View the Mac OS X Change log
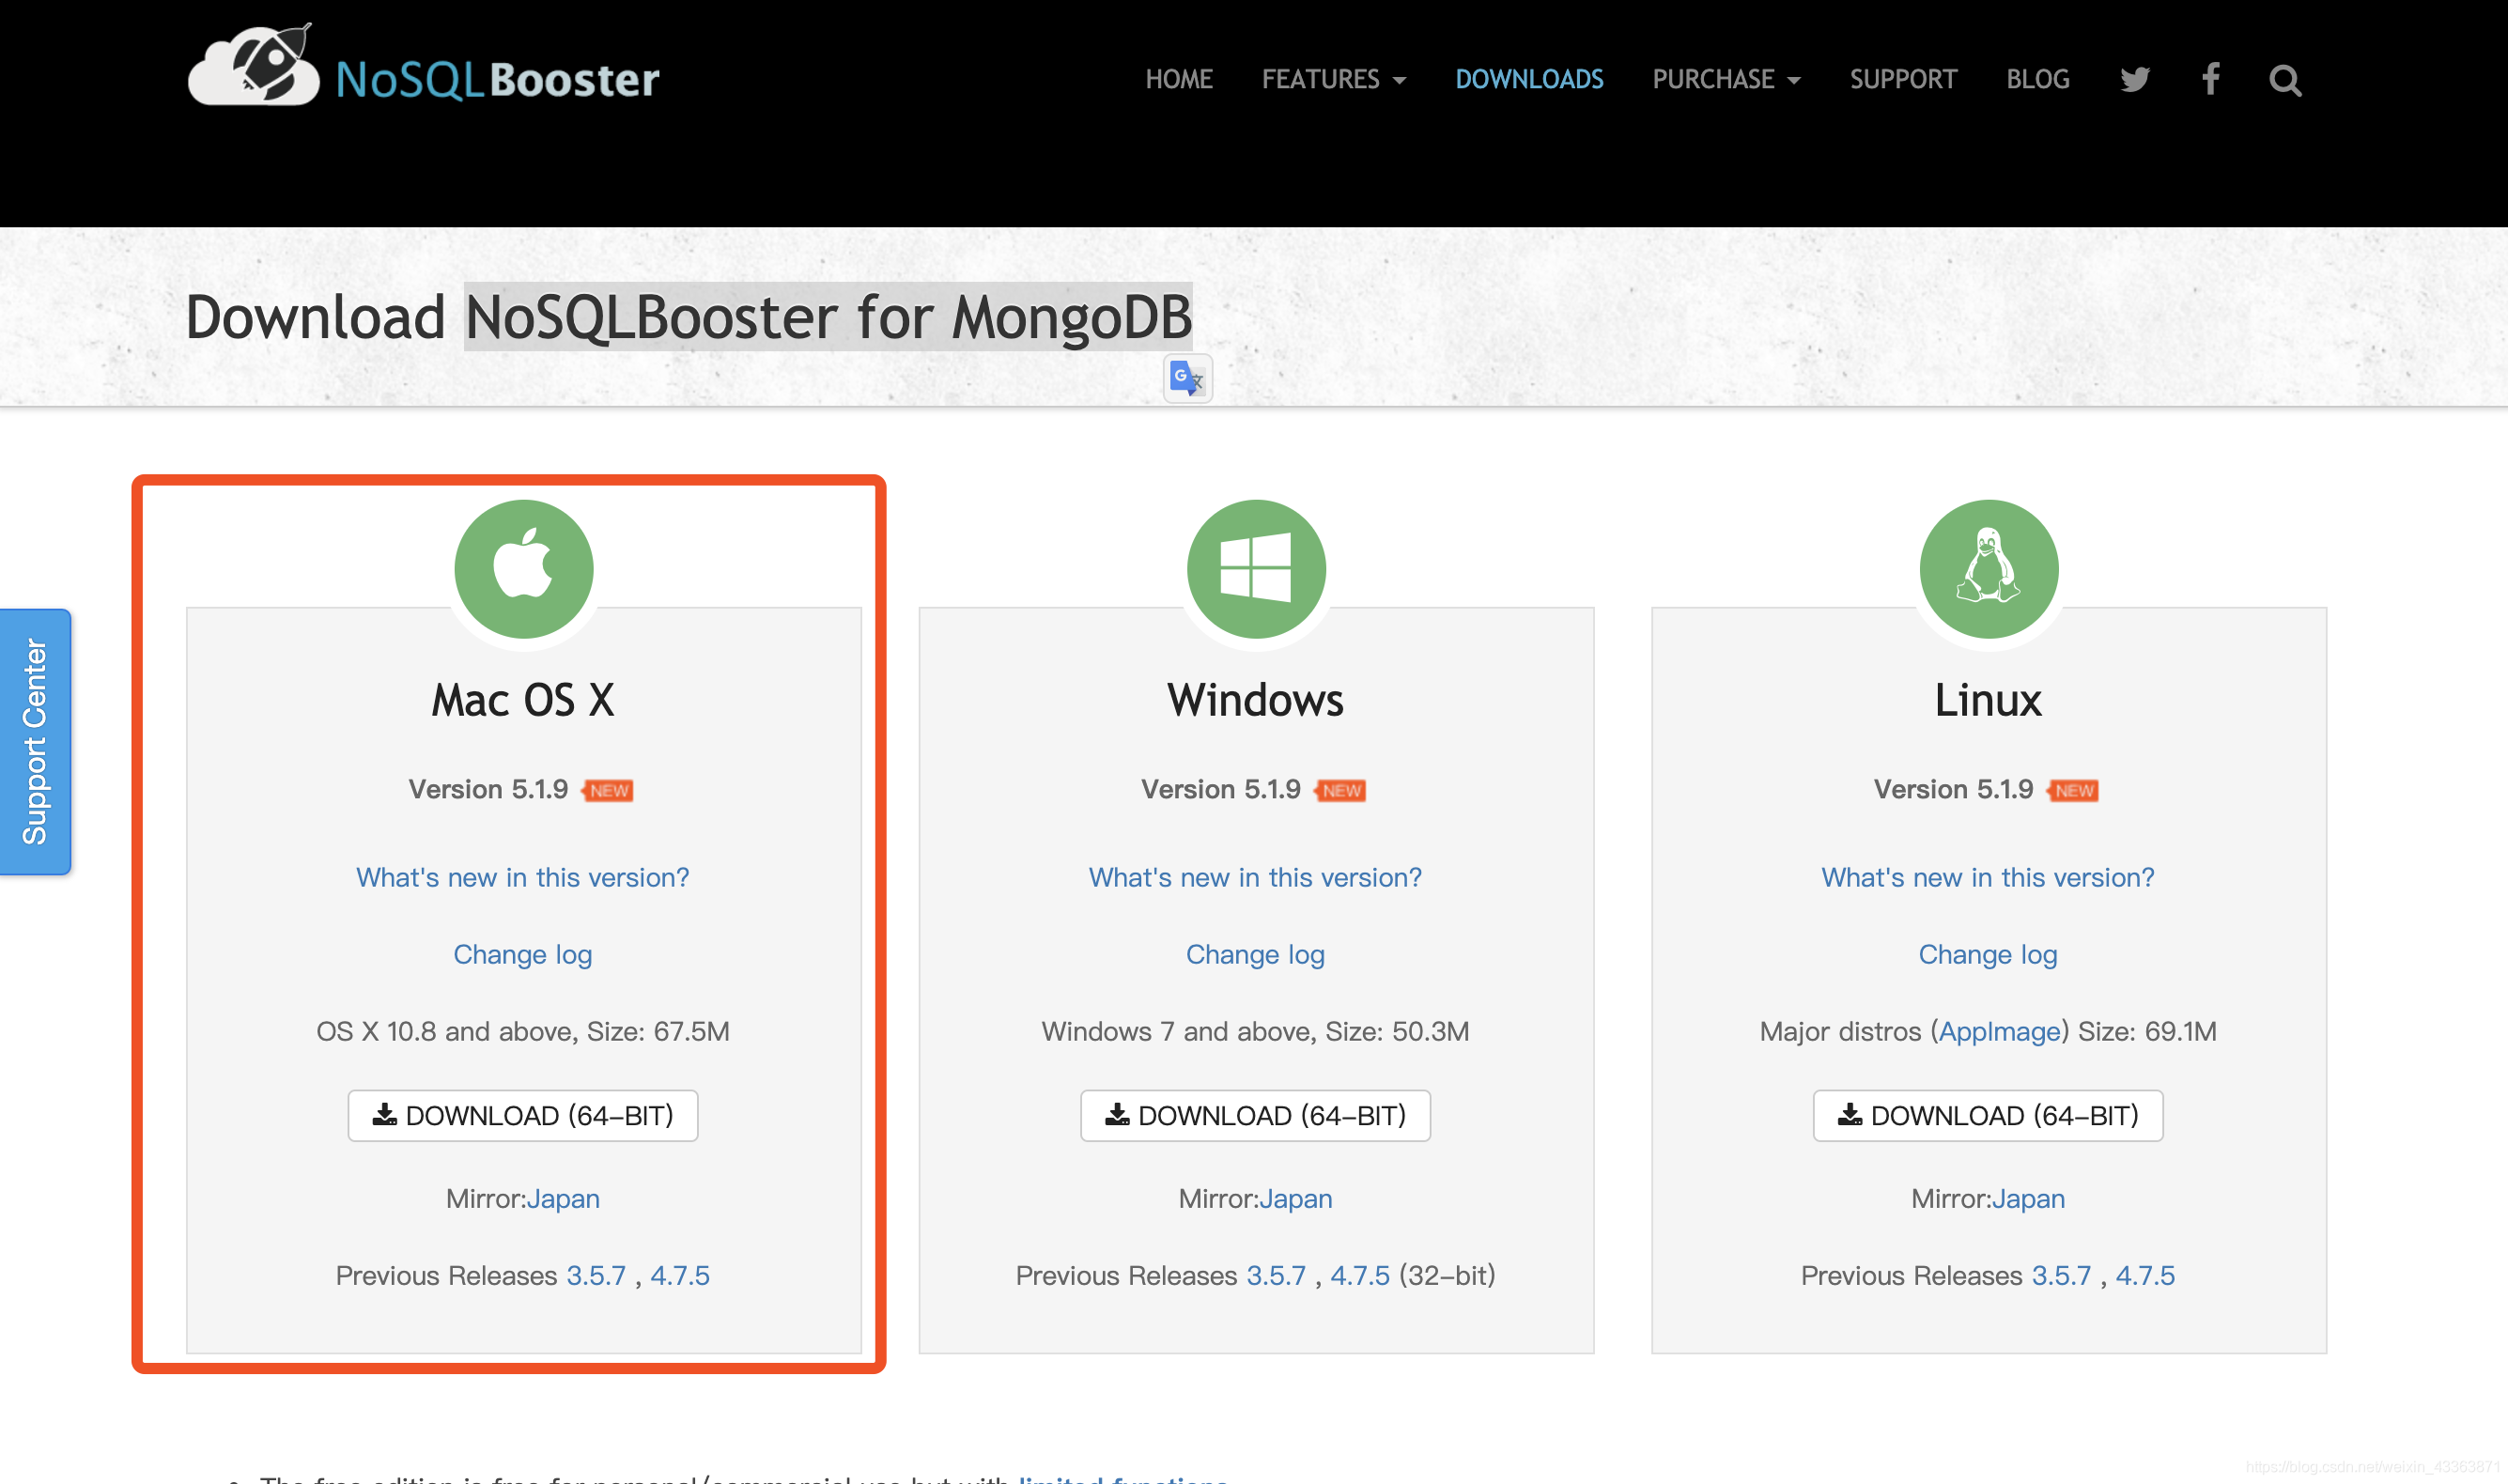 coord(523,954)
